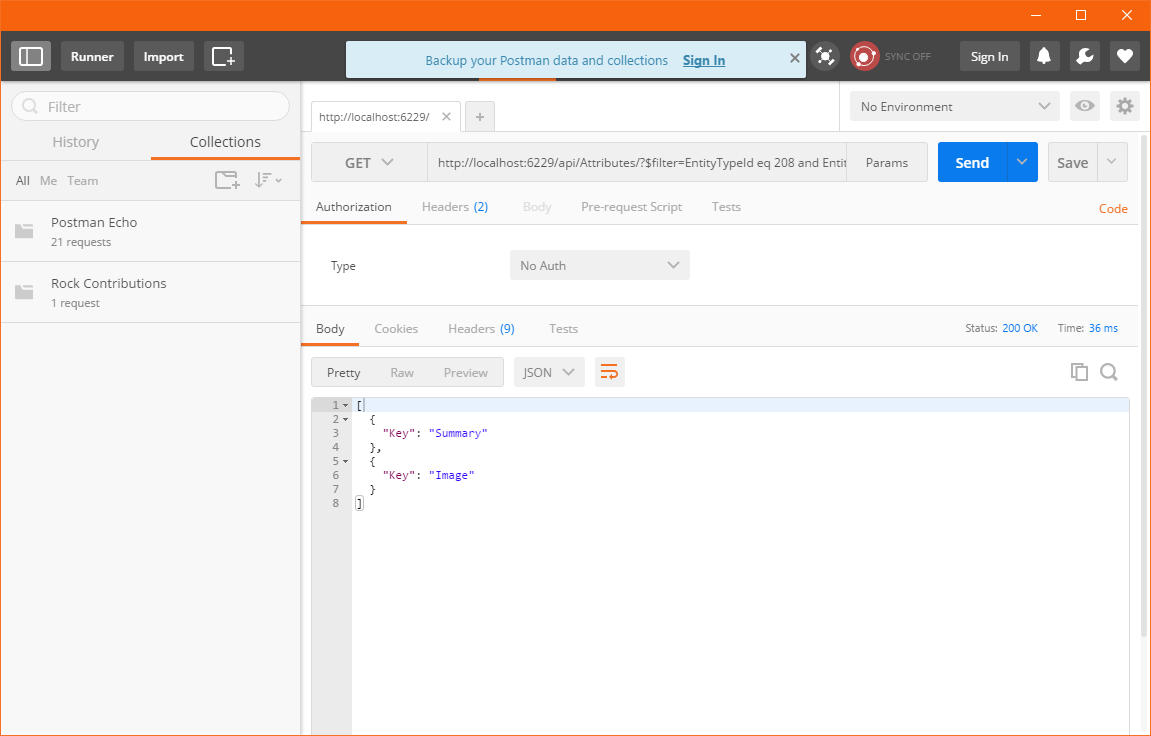Open settings wrench icon
The image size is (1151, 736).
[x=1084, y=57]
